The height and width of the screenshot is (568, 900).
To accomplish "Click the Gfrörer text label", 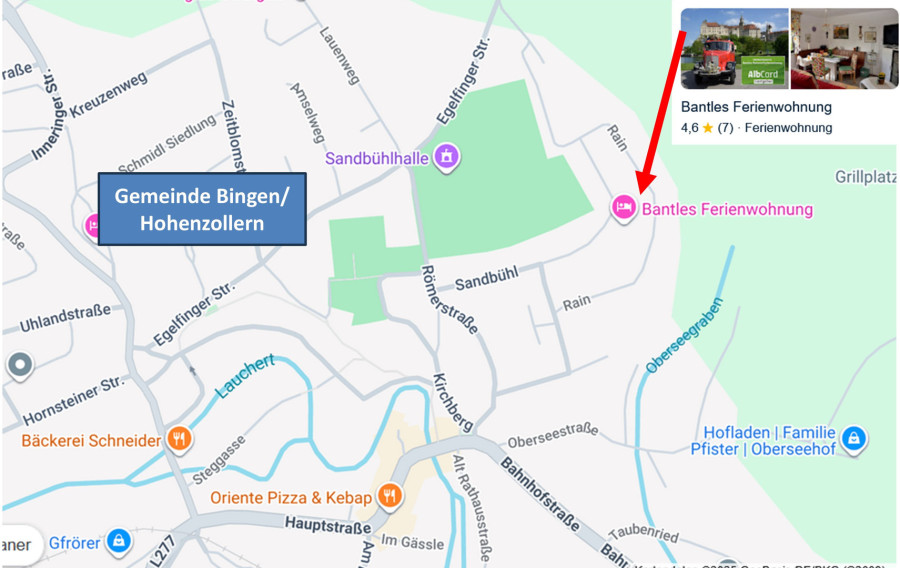I will point(75,543).
